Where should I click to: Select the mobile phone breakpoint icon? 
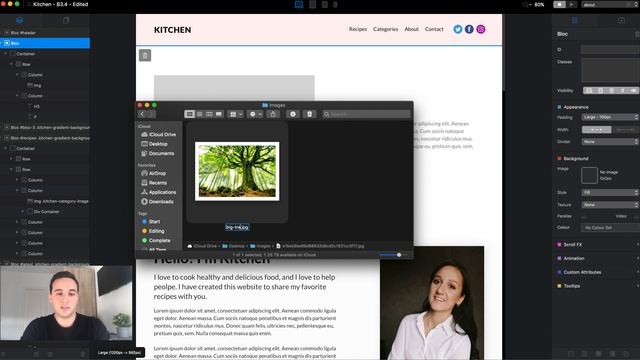click(336, 4)
